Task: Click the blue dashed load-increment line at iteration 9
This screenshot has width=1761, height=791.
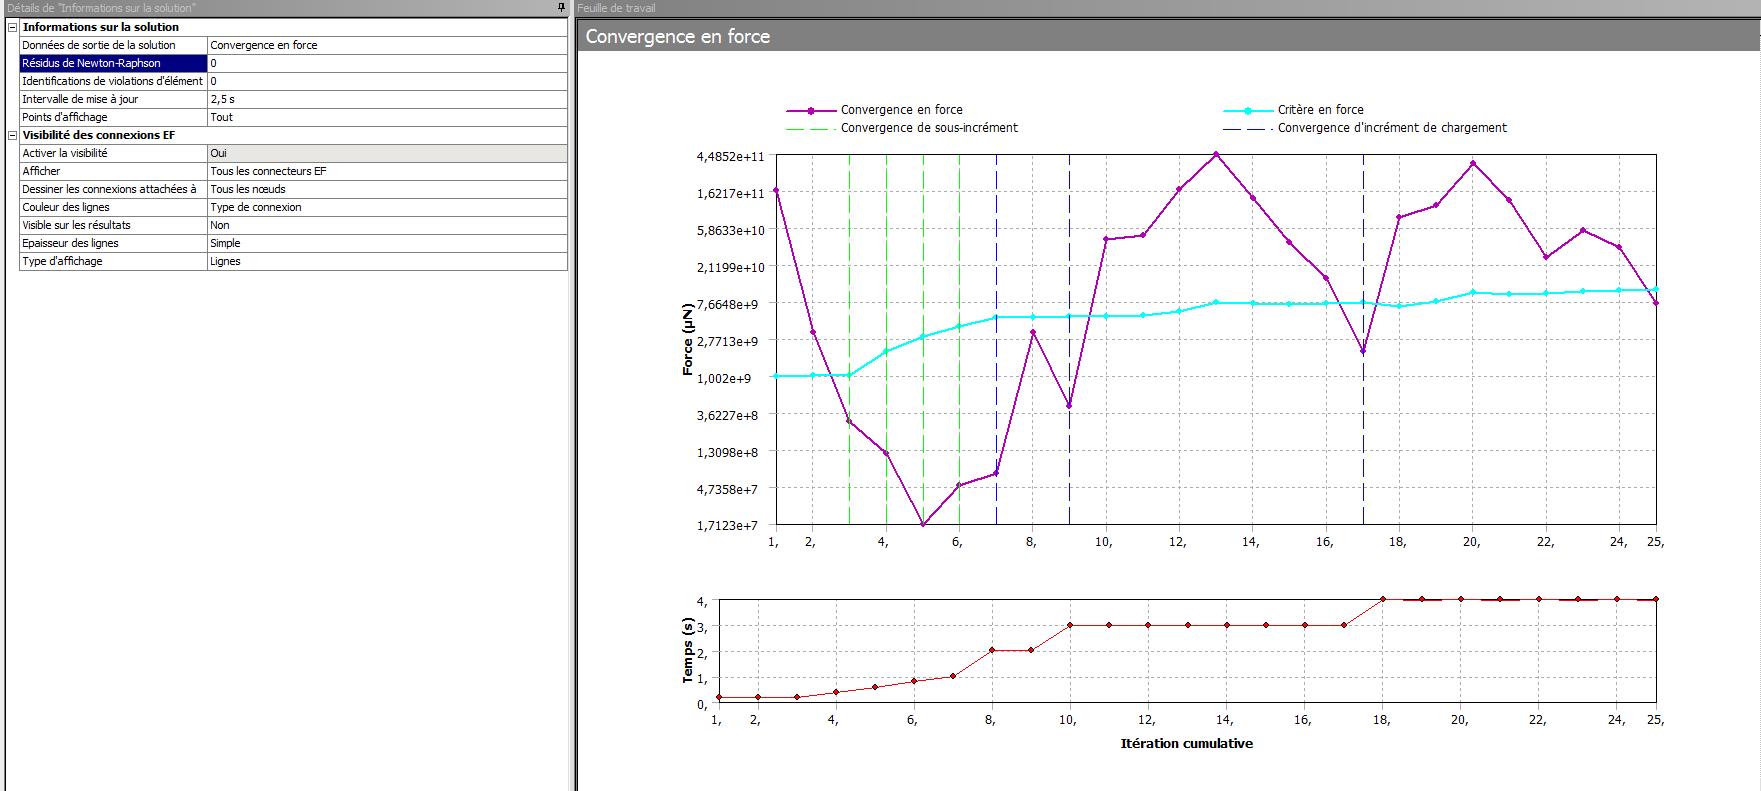Action: (1069, 340)
